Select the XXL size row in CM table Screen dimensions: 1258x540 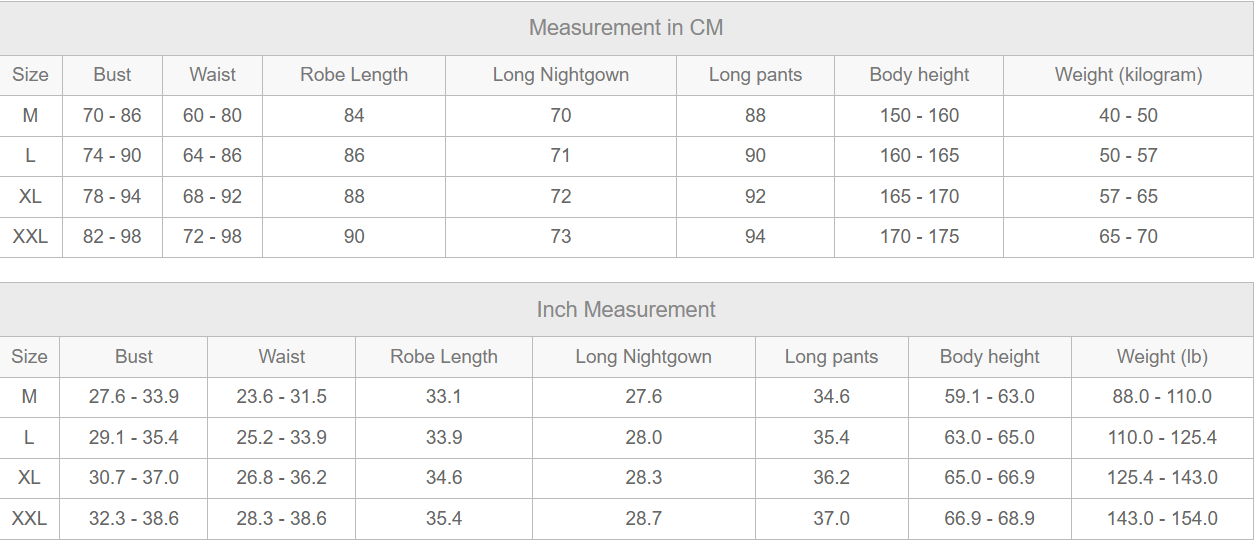tap(30, 237)
